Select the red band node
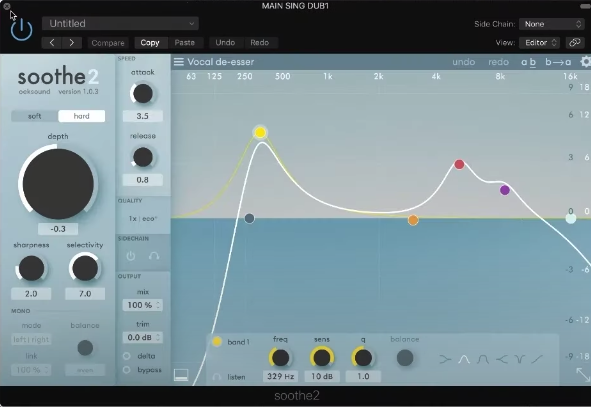 459,164
